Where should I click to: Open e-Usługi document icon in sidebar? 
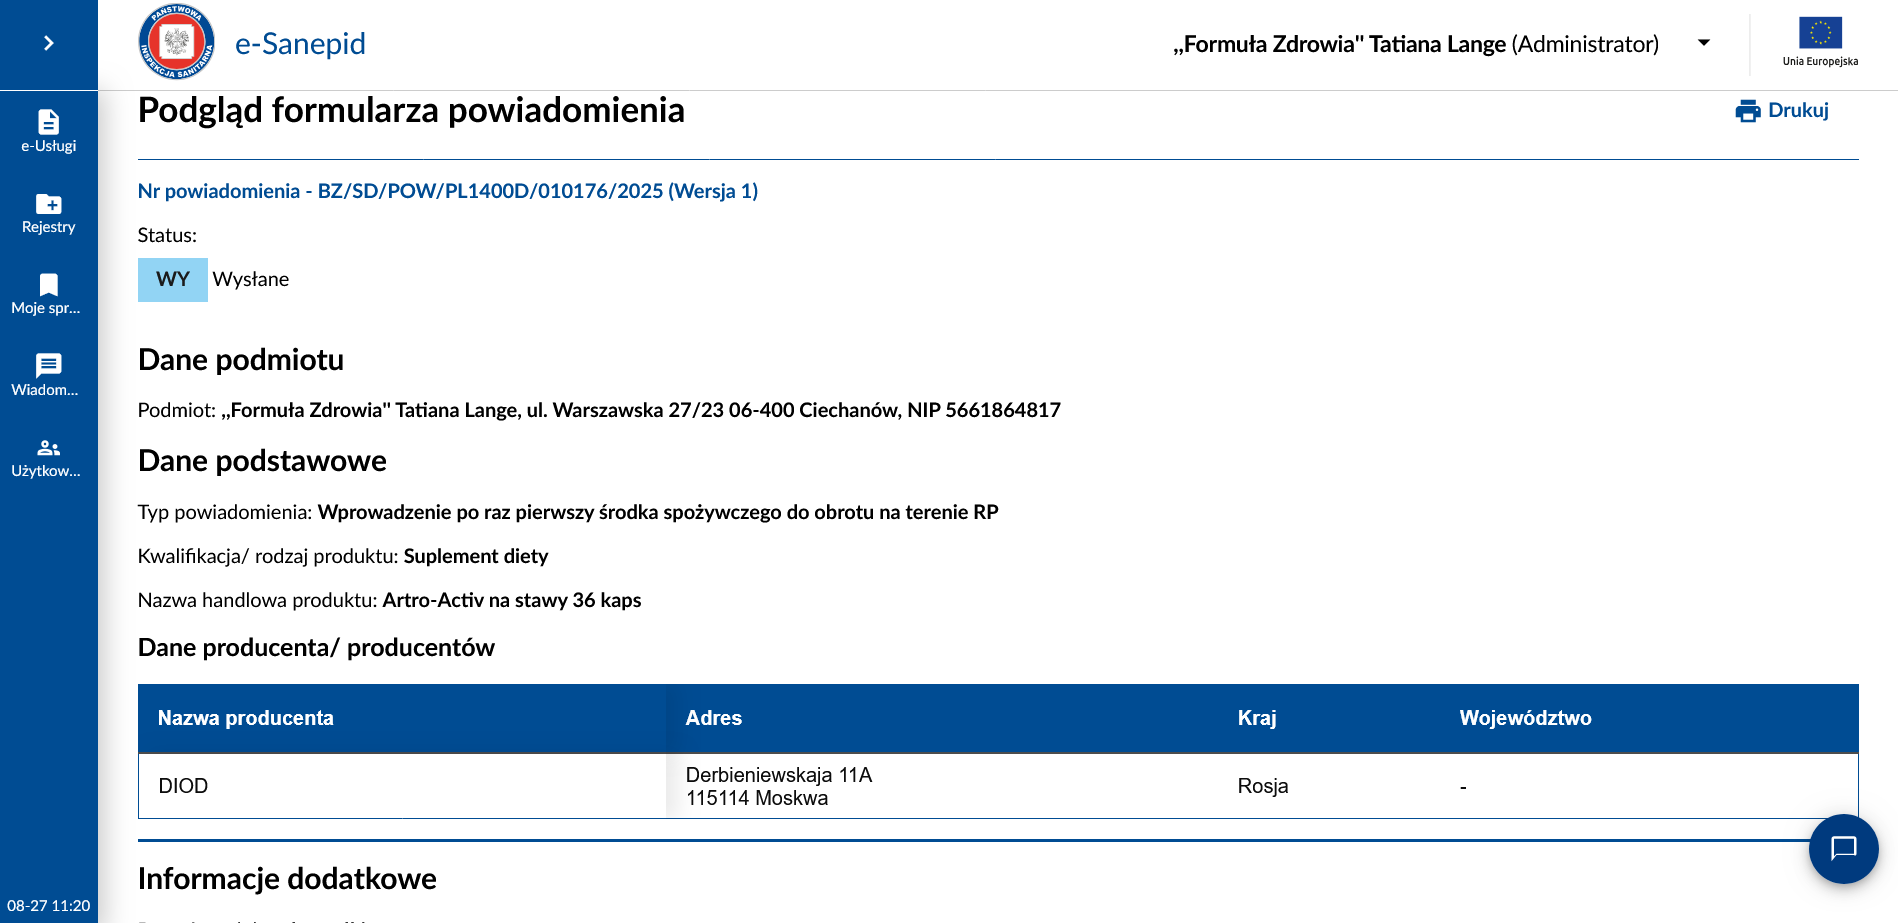(x=48, y=122)
